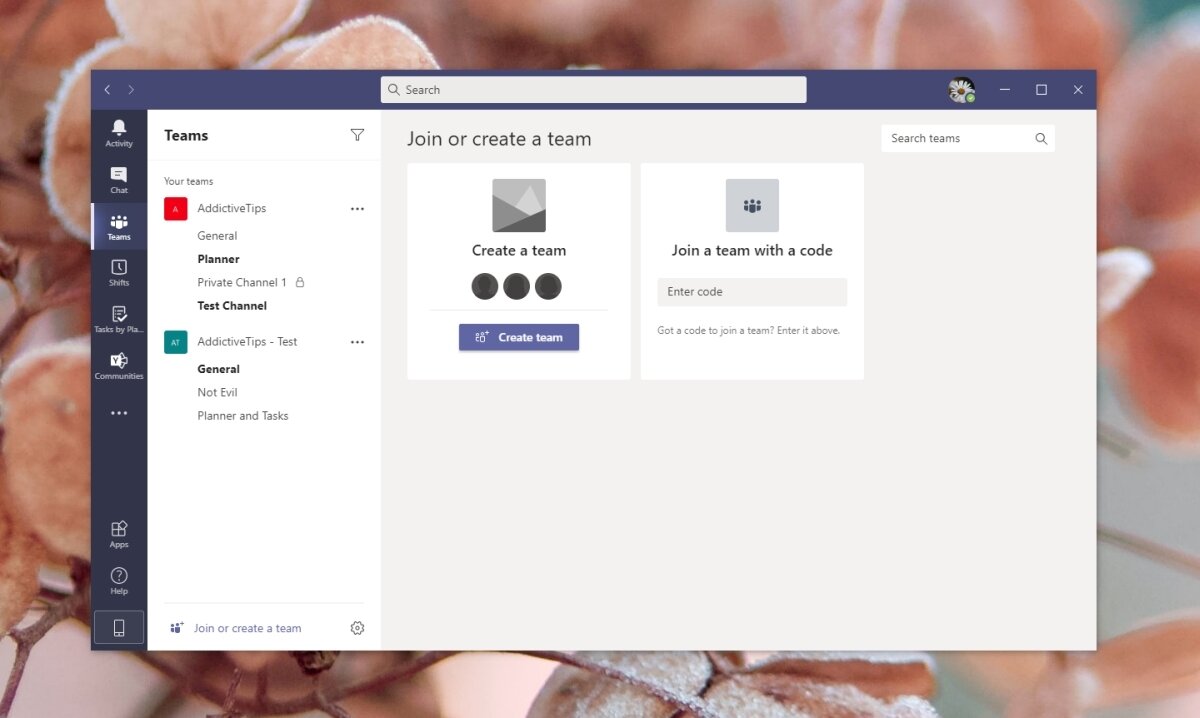Click the red AddictiveTips team avatar

click(176, 208)
